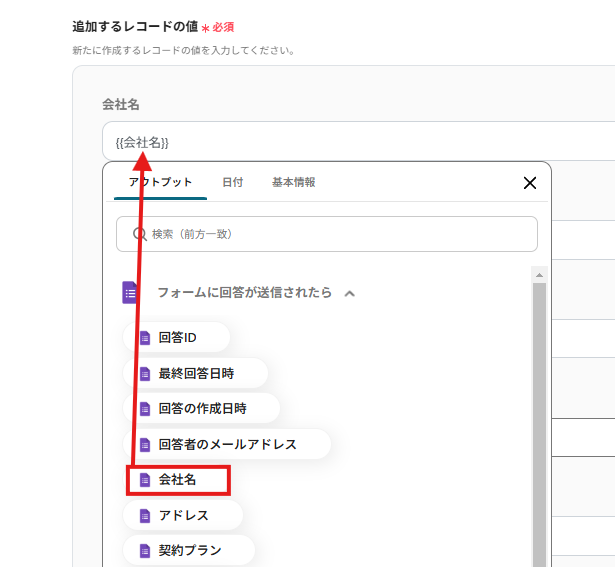Click the vertical scrollbar thumb in list
Image resolution: width=615 pixels, height=567 pixels.
pos(539,425)
